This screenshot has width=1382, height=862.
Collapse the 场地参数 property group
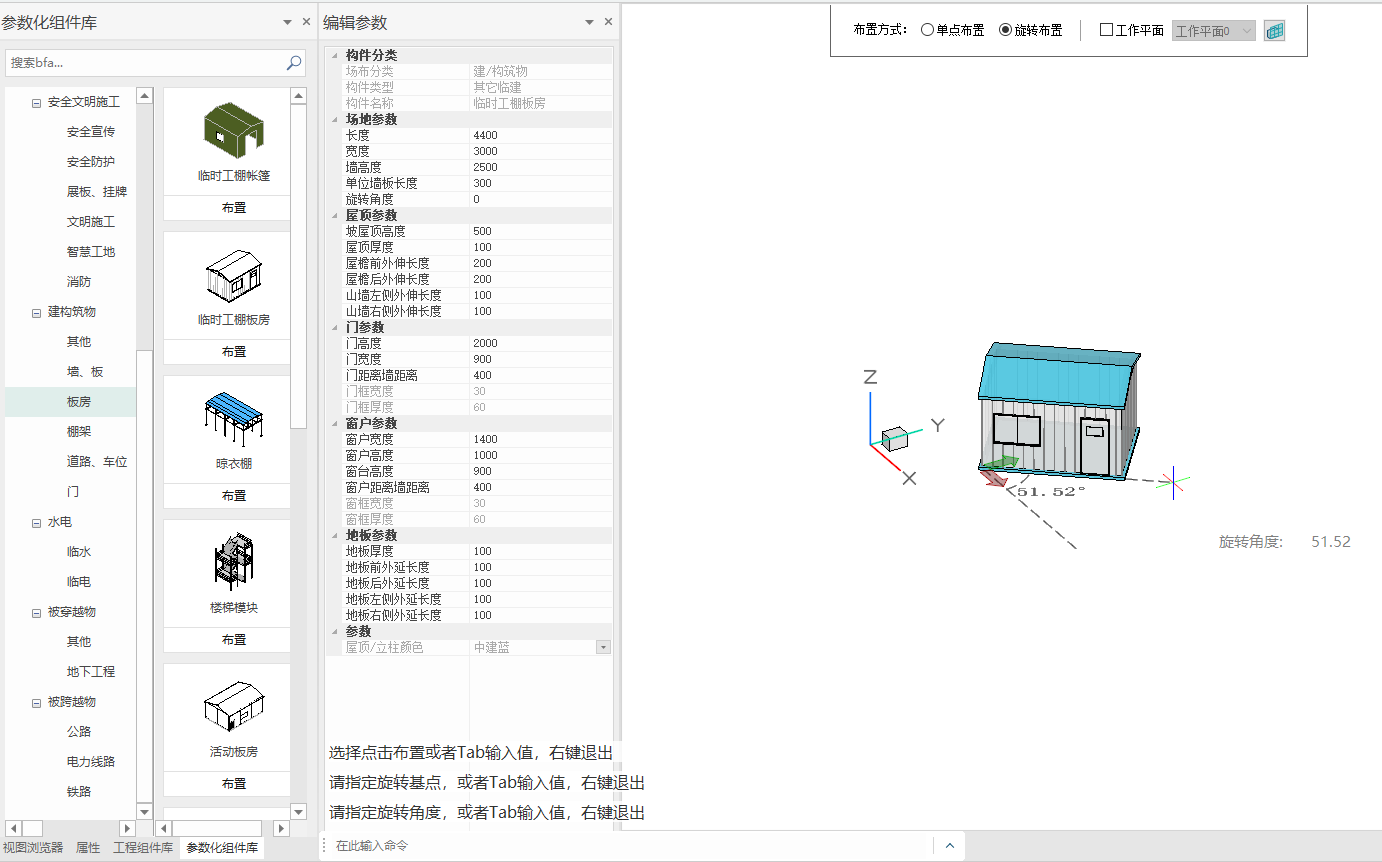[x=334, y=120]
